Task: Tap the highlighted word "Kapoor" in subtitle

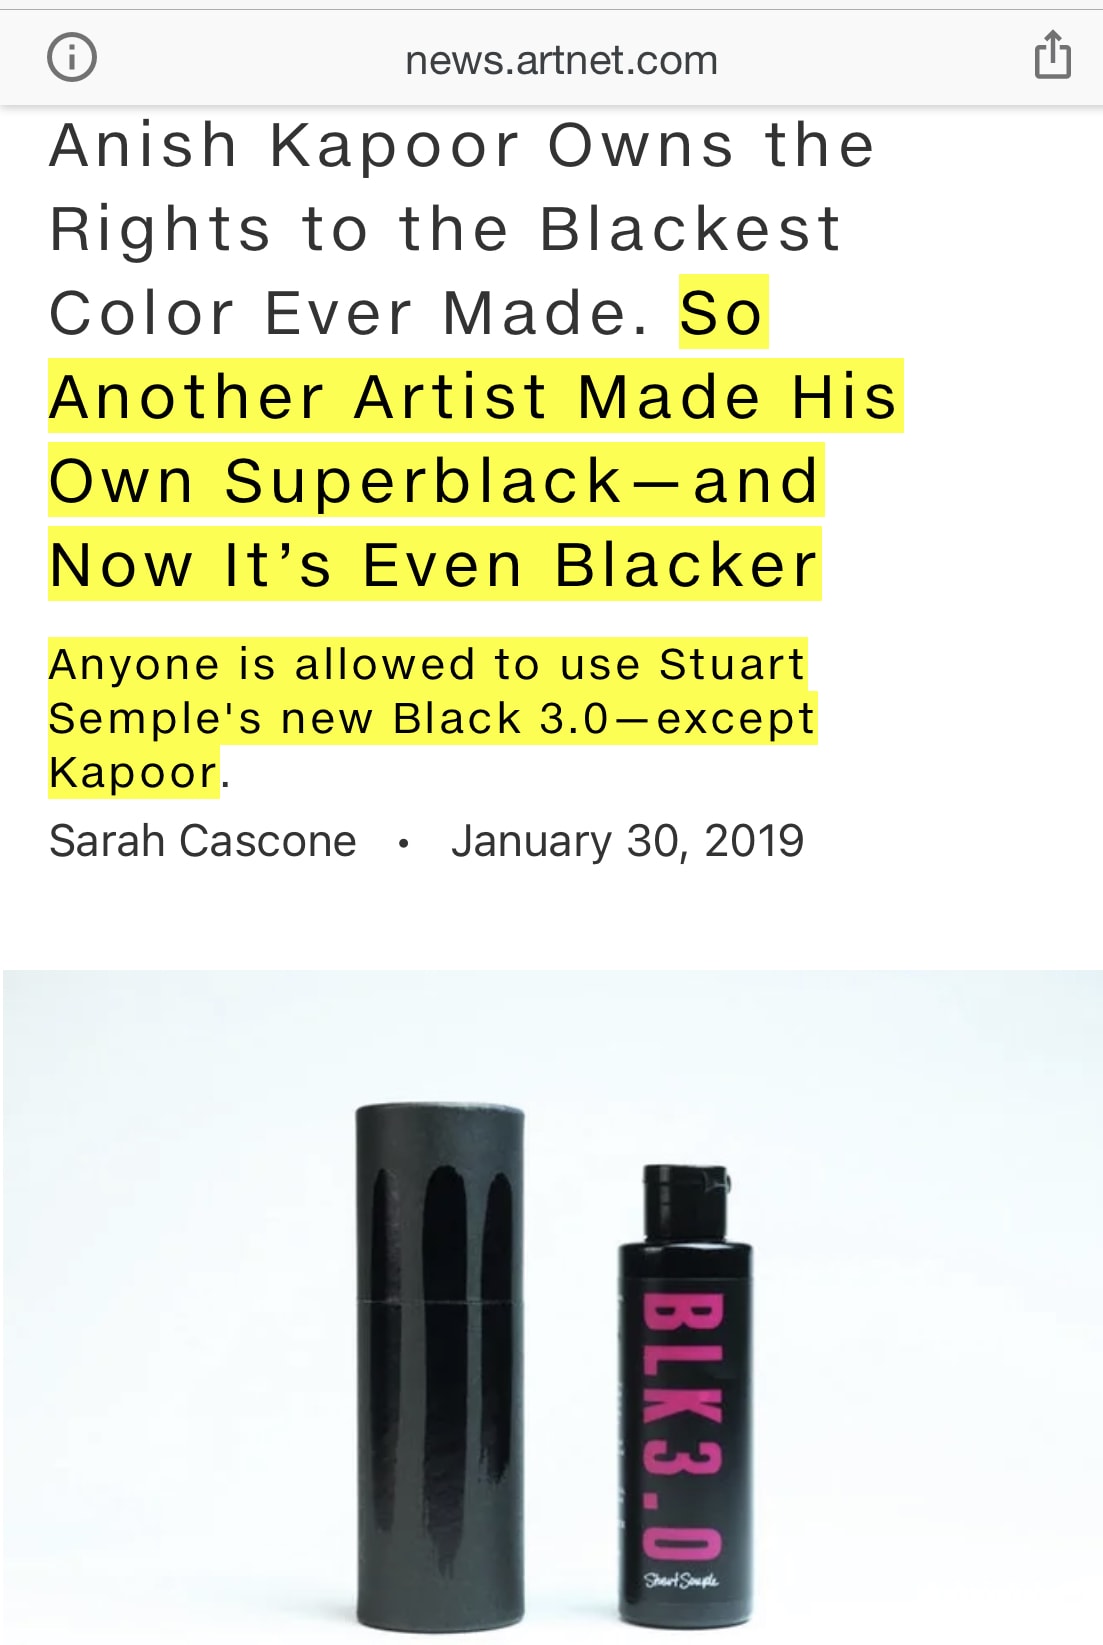Action: pos(133,773)
